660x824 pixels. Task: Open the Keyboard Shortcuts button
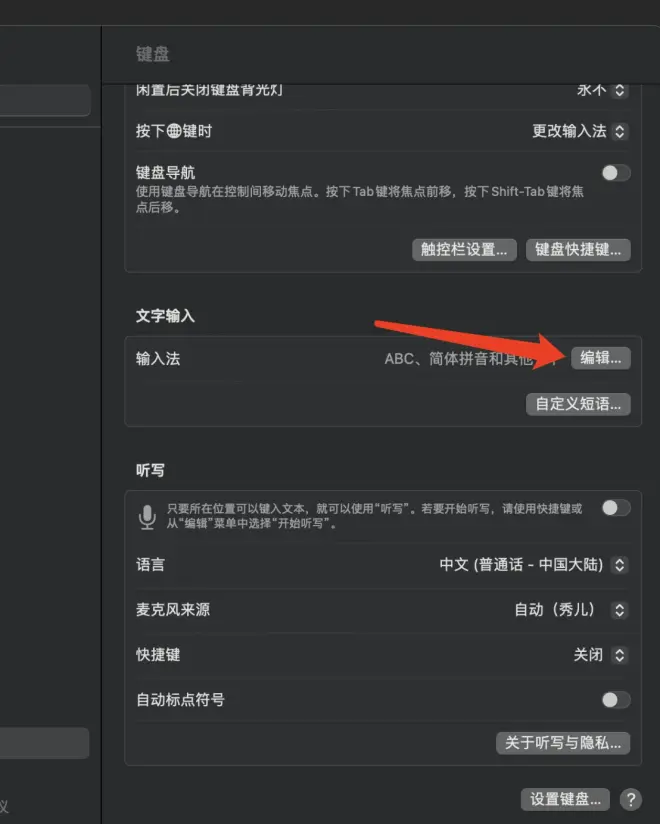[578, 250]
